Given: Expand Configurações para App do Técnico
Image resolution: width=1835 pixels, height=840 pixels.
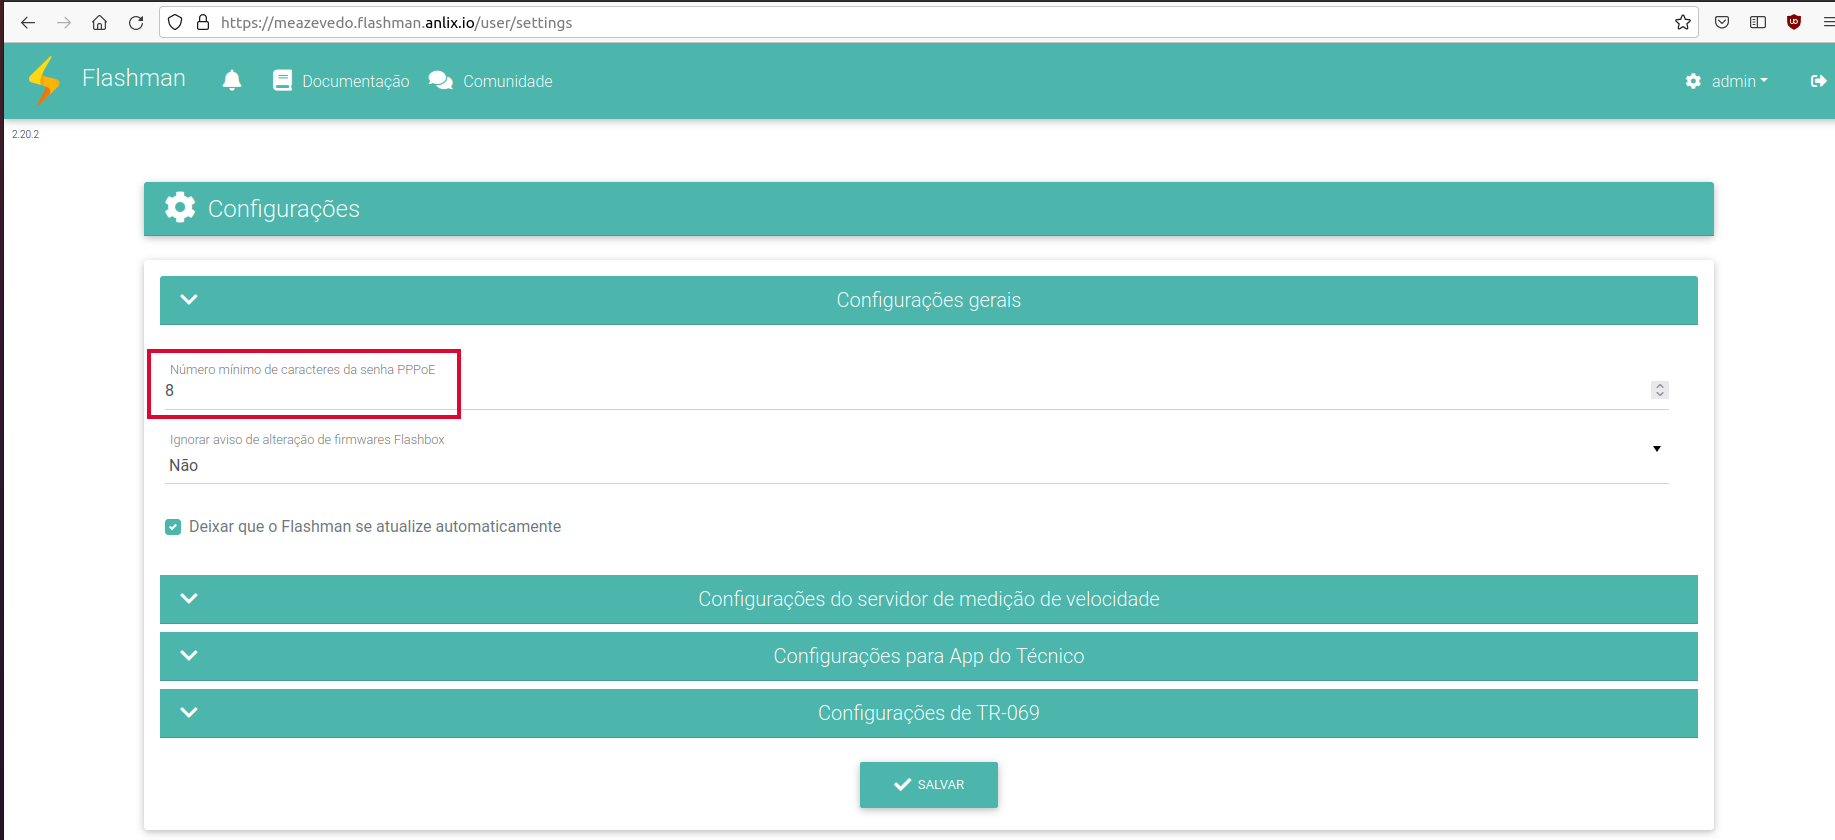Looking at the screenshot, I should pyautogui.click(x=928, y=656).
